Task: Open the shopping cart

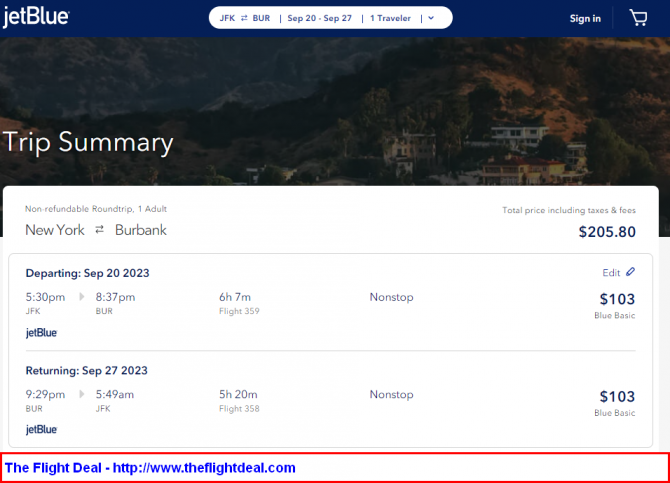Action: pos(638,18)
